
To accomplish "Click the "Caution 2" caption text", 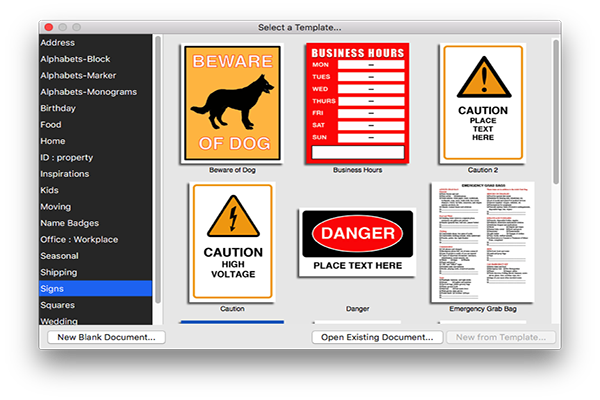I will [x=483, y=170].
